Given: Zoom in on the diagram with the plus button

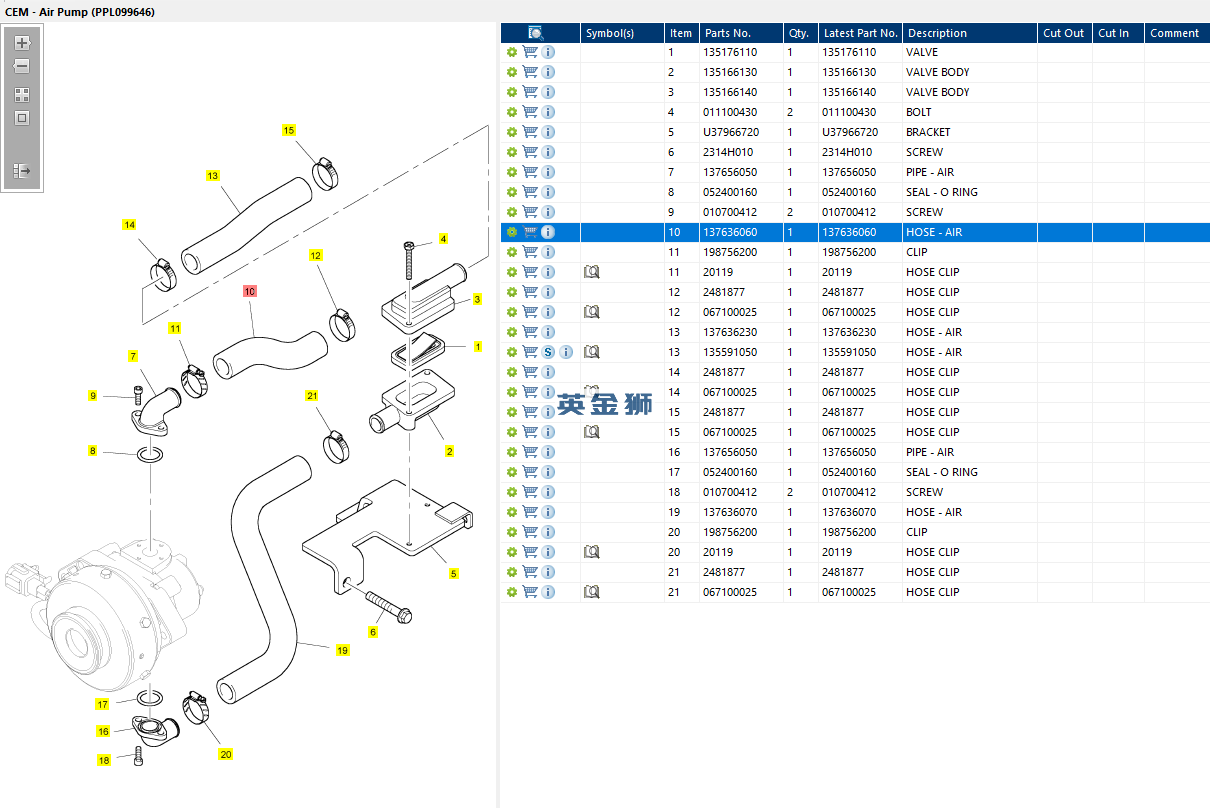Looking at the screenshot, I should (x=22, y=43).
